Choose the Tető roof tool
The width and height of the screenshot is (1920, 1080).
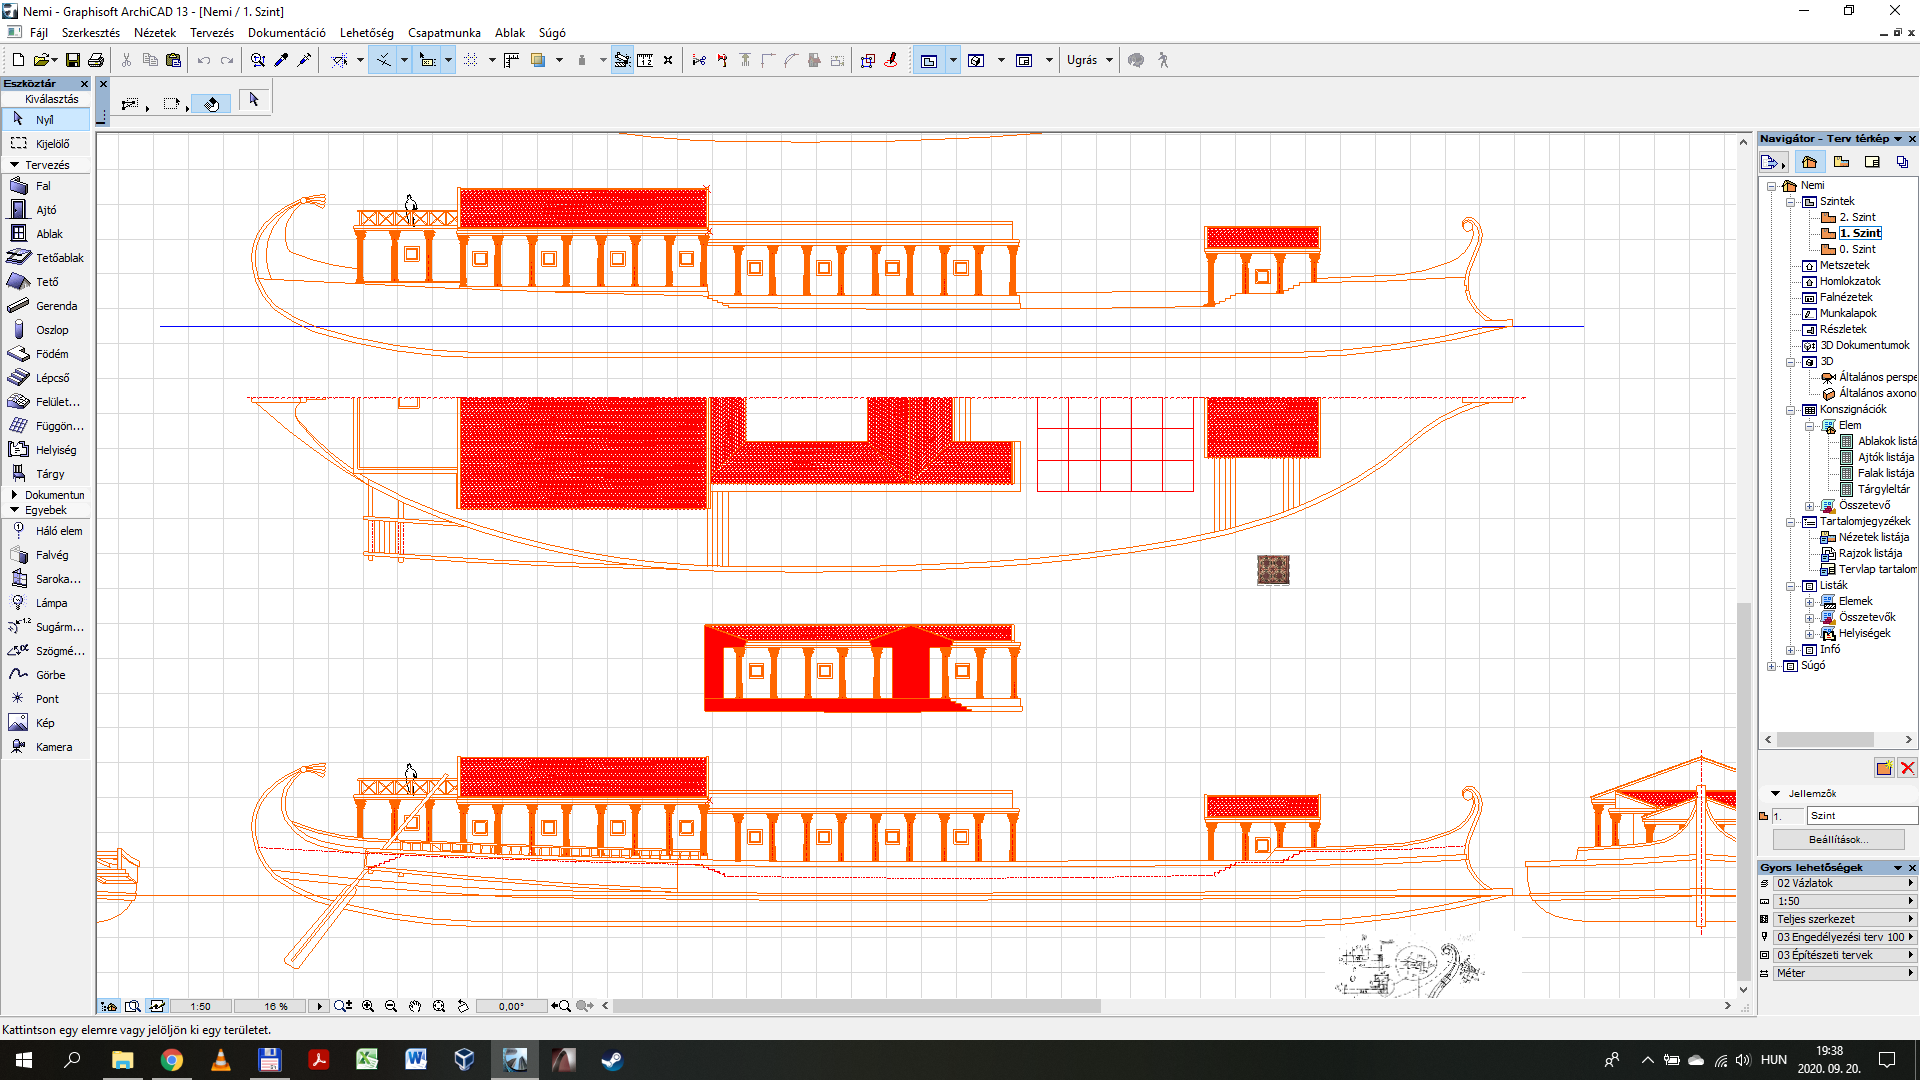click(x=46, y=282)
